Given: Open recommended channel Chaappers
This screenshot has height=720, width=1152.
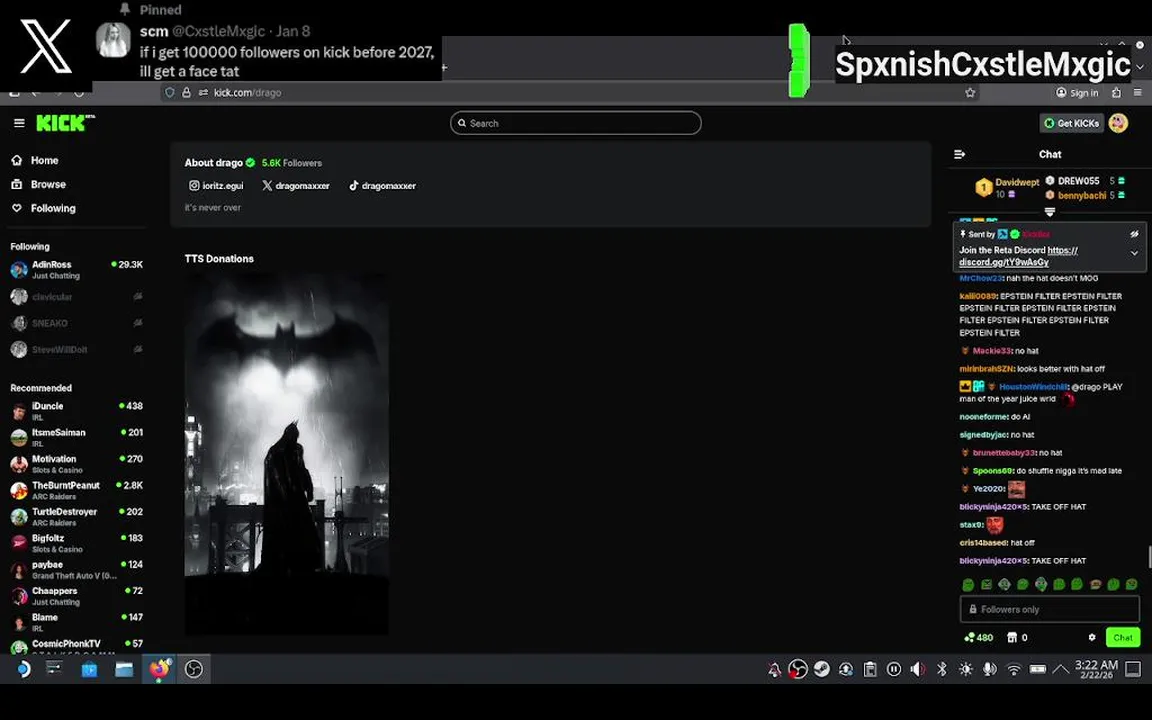Looking at the screenshot, I should point(76,596).
